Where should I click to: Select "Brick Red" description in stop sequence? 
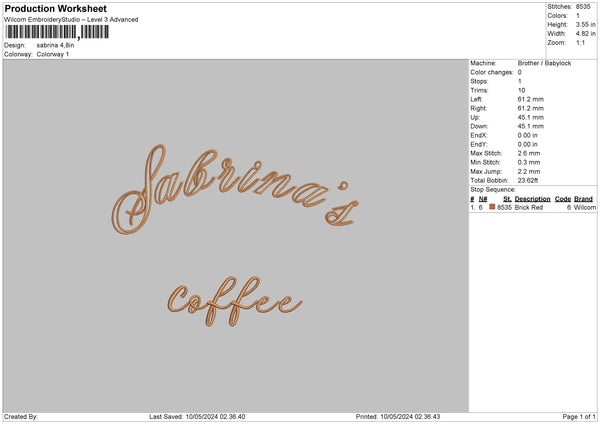point(529,207)
